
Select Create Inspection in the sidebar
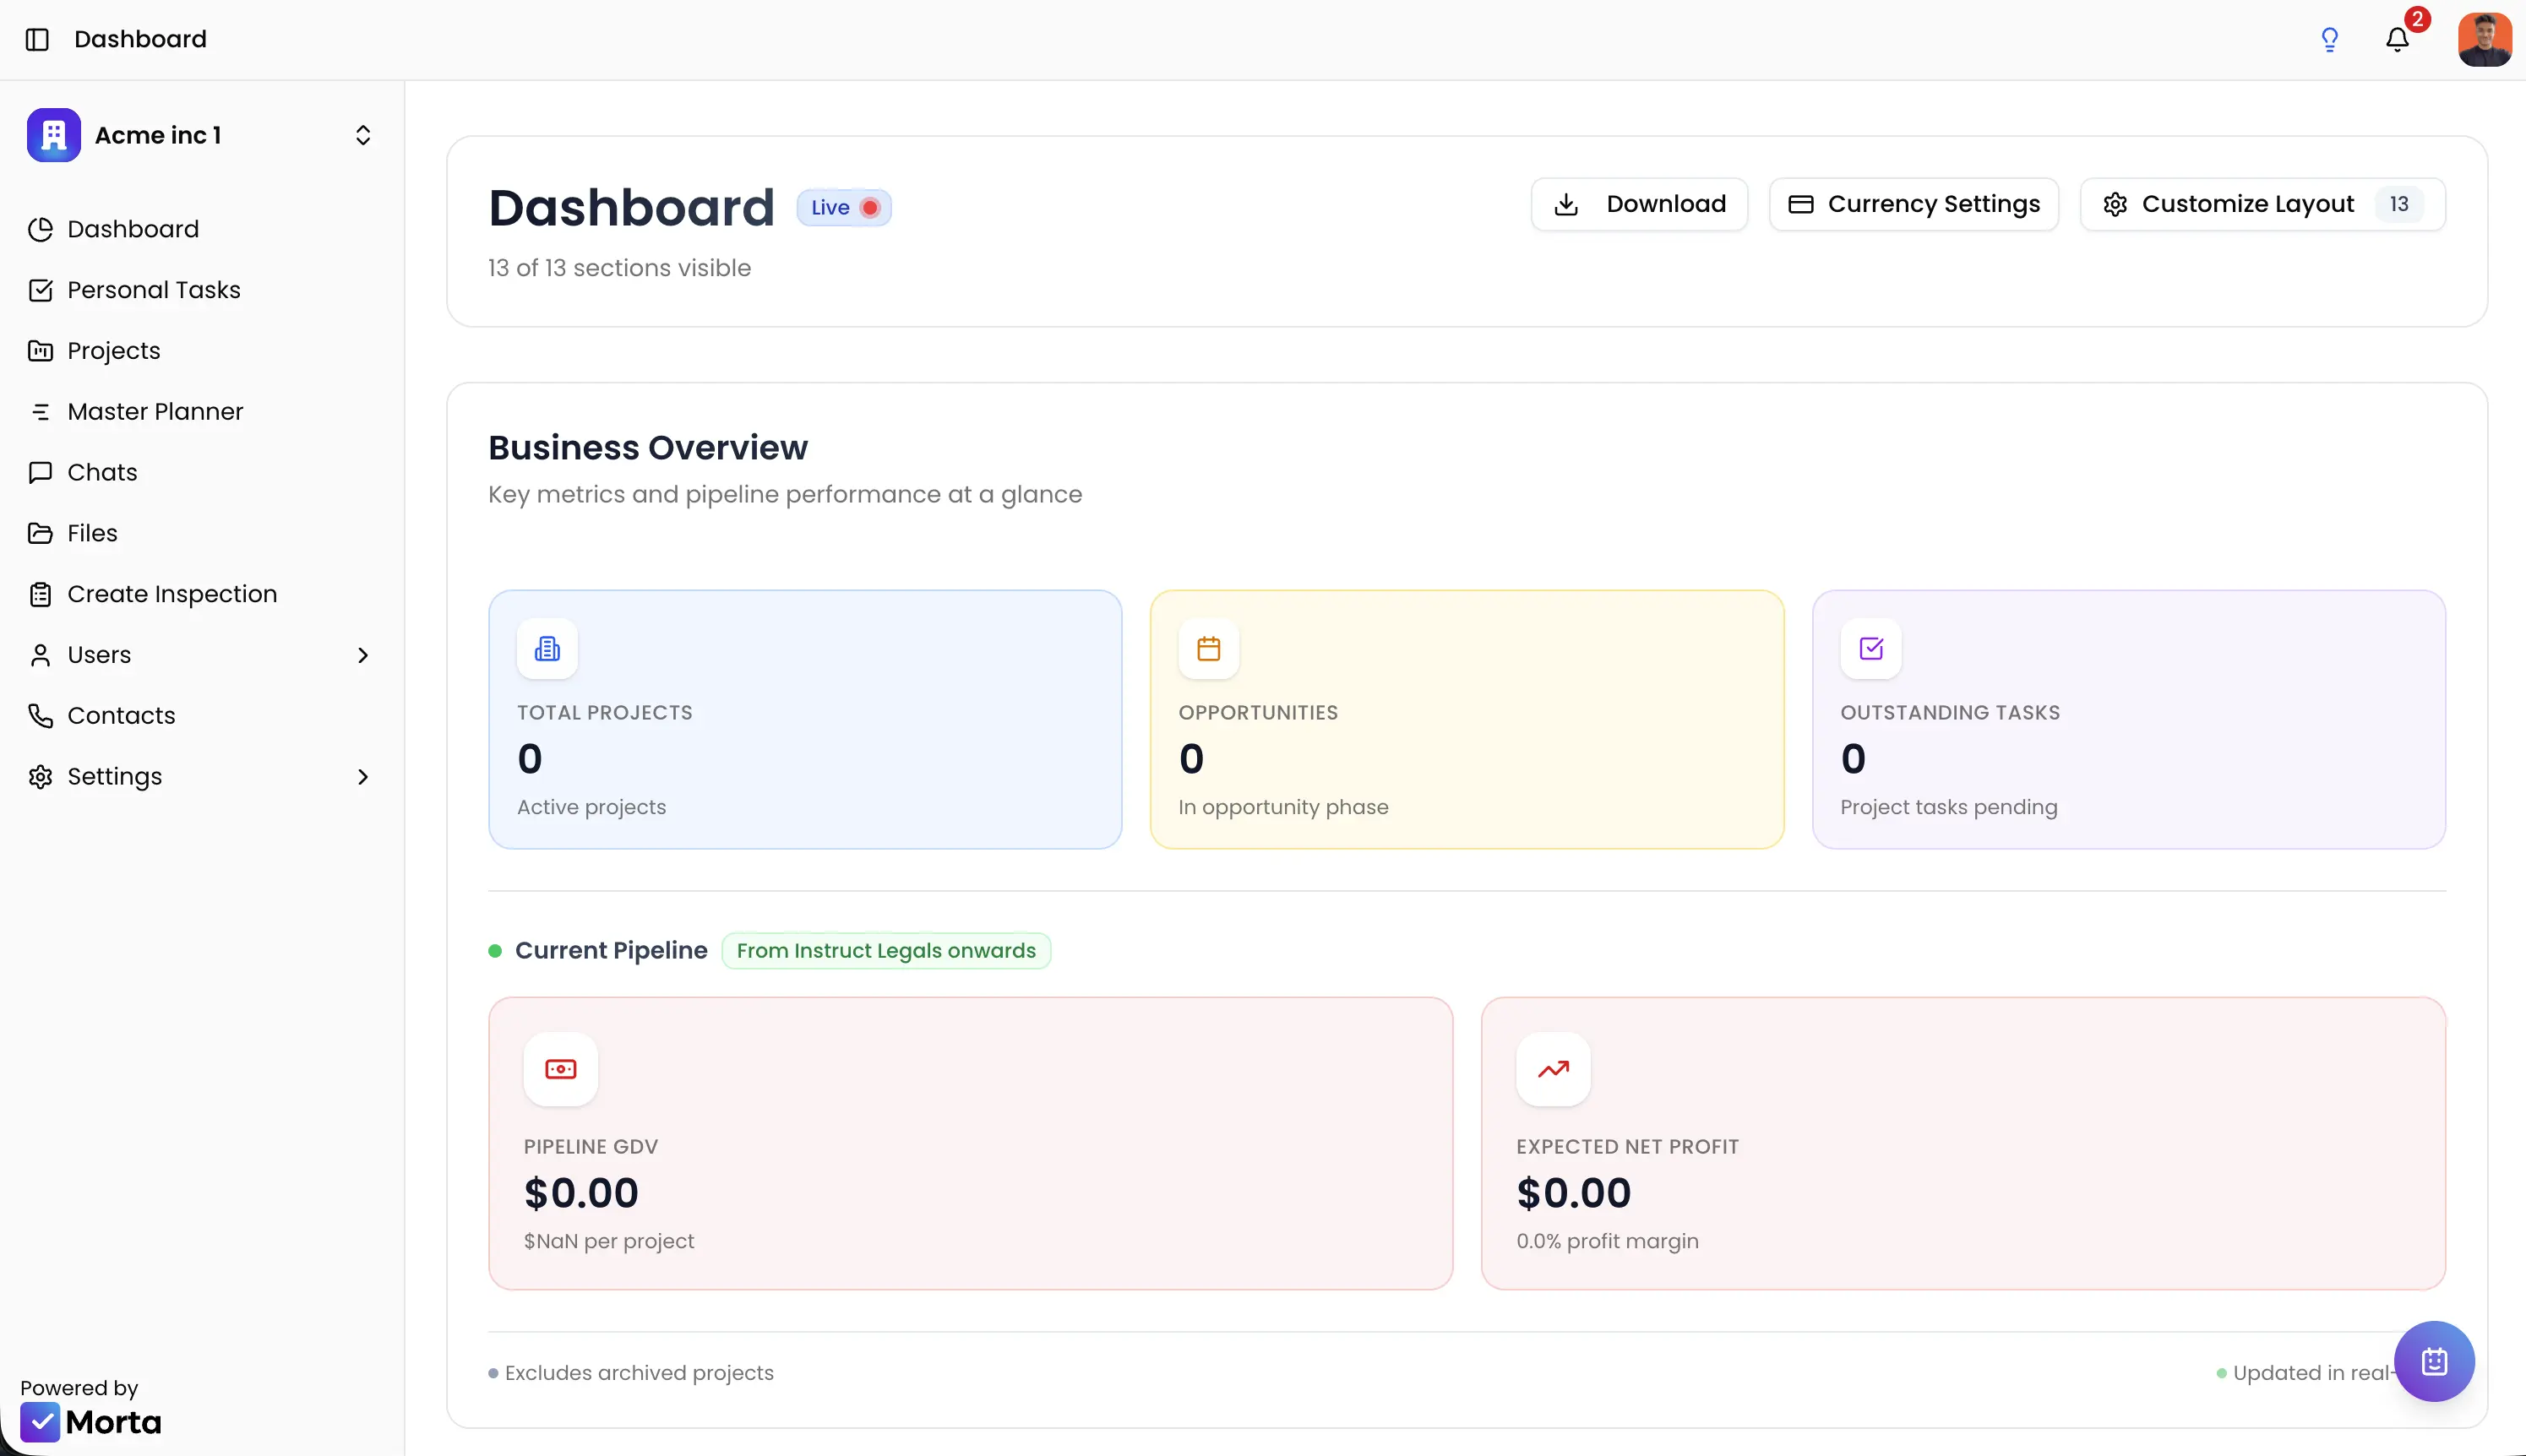coord(172,593)
